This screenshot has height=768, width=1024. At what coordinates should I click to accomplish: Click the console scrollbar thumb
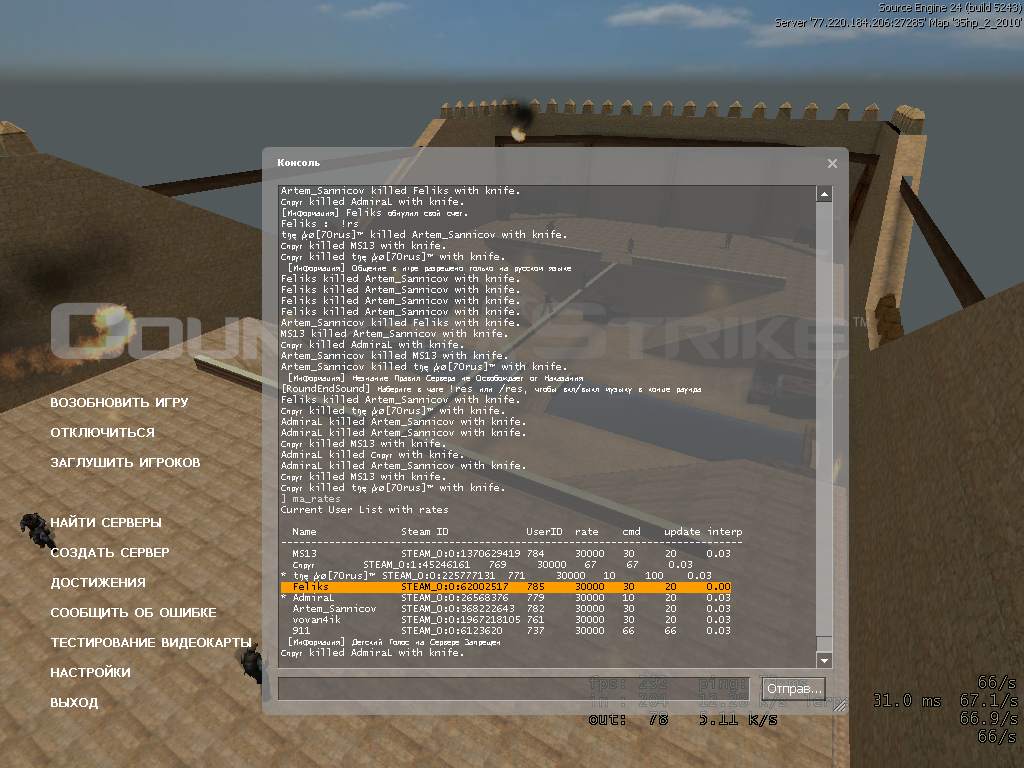tap(824, 644)
